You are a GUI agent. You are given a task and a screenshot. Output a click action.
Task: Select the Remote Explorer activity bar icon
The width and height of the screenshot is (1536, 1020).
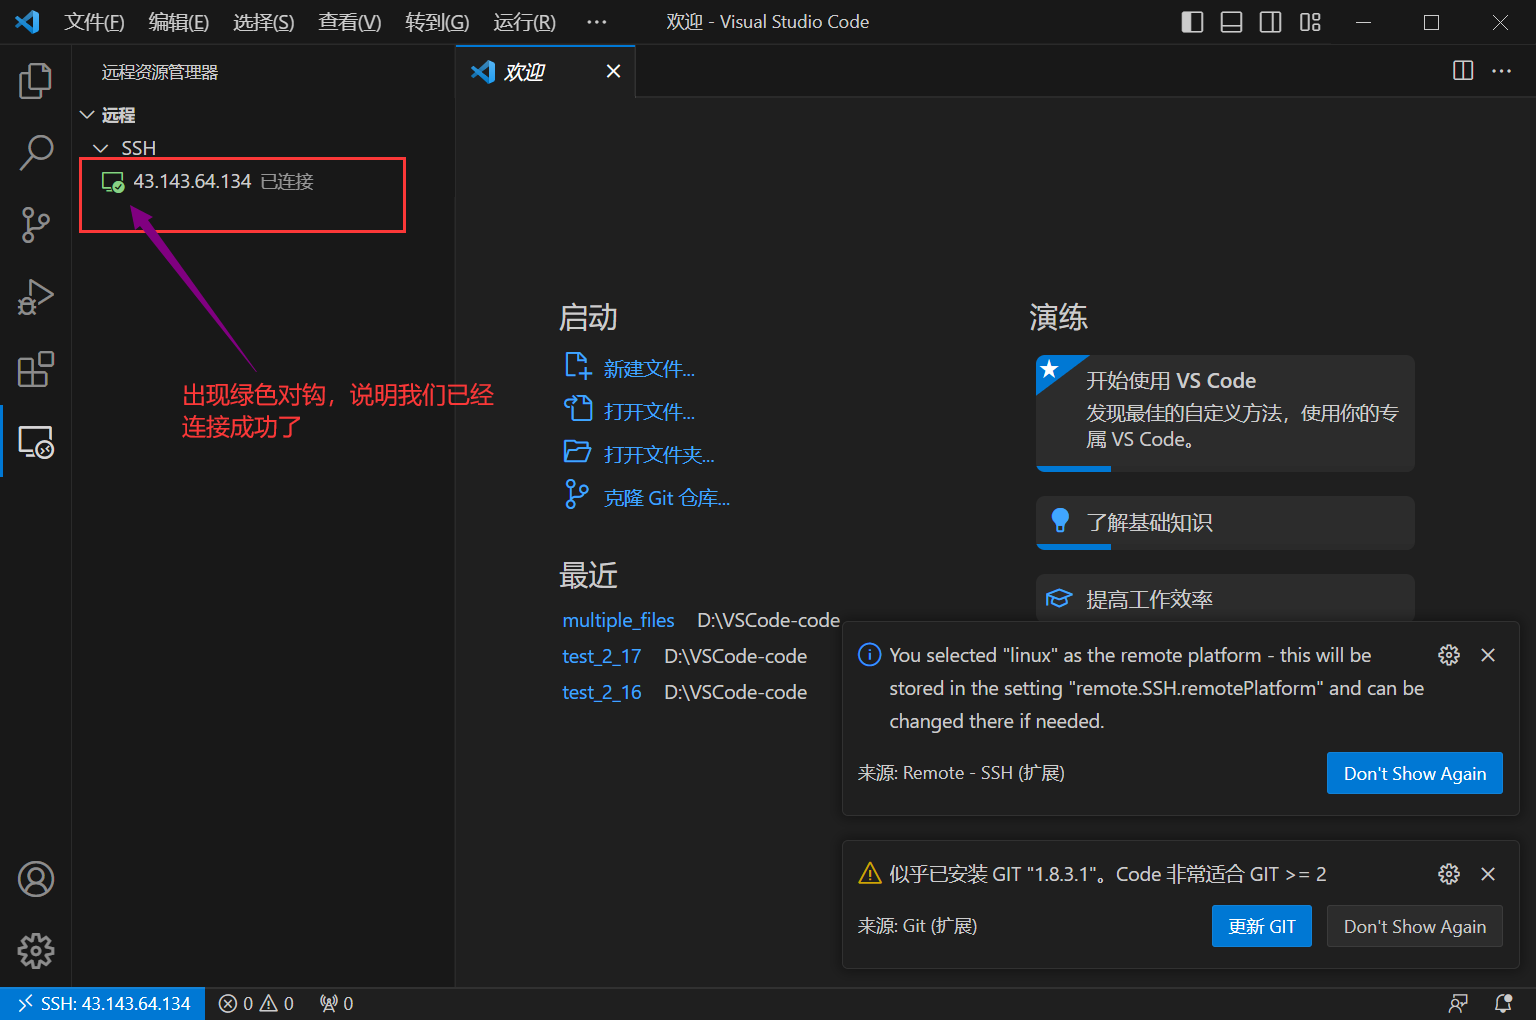[x=36, y=442]
